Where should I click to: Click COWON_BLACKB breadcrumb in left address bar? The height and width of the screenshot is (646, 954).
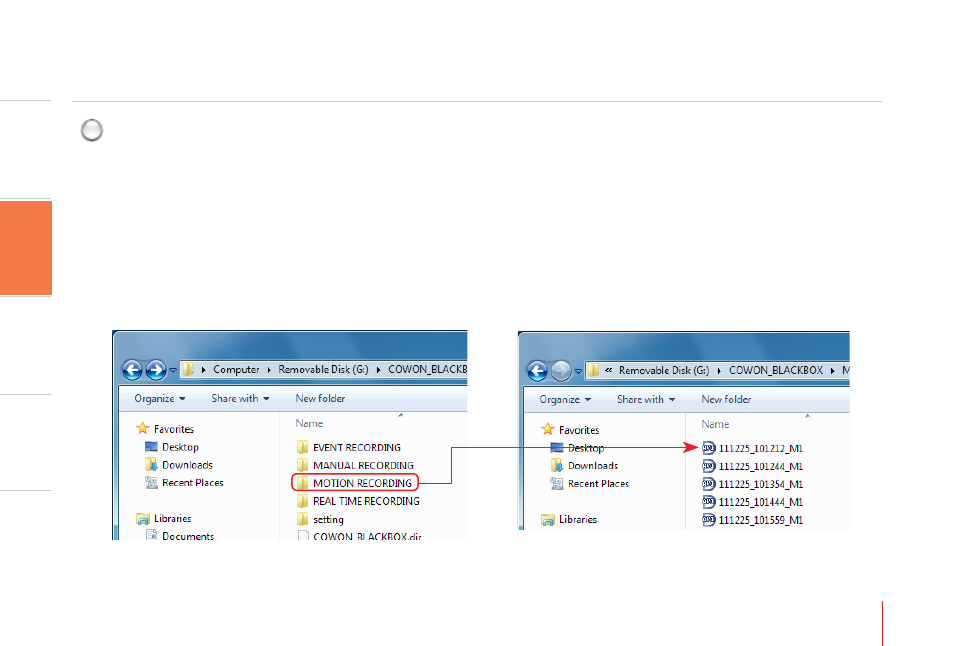point(427,369)
